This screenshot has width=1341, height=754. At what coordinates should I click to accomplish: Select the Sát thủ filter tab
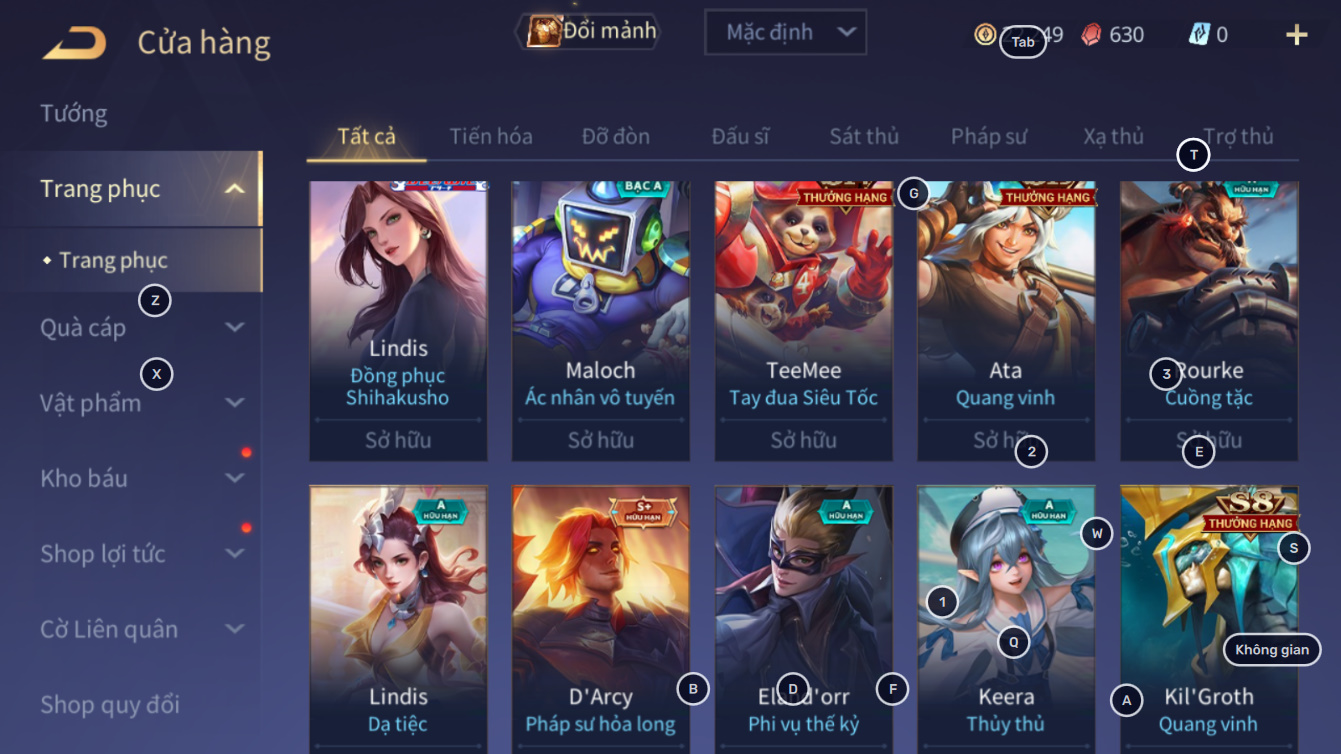coord(864,136)
